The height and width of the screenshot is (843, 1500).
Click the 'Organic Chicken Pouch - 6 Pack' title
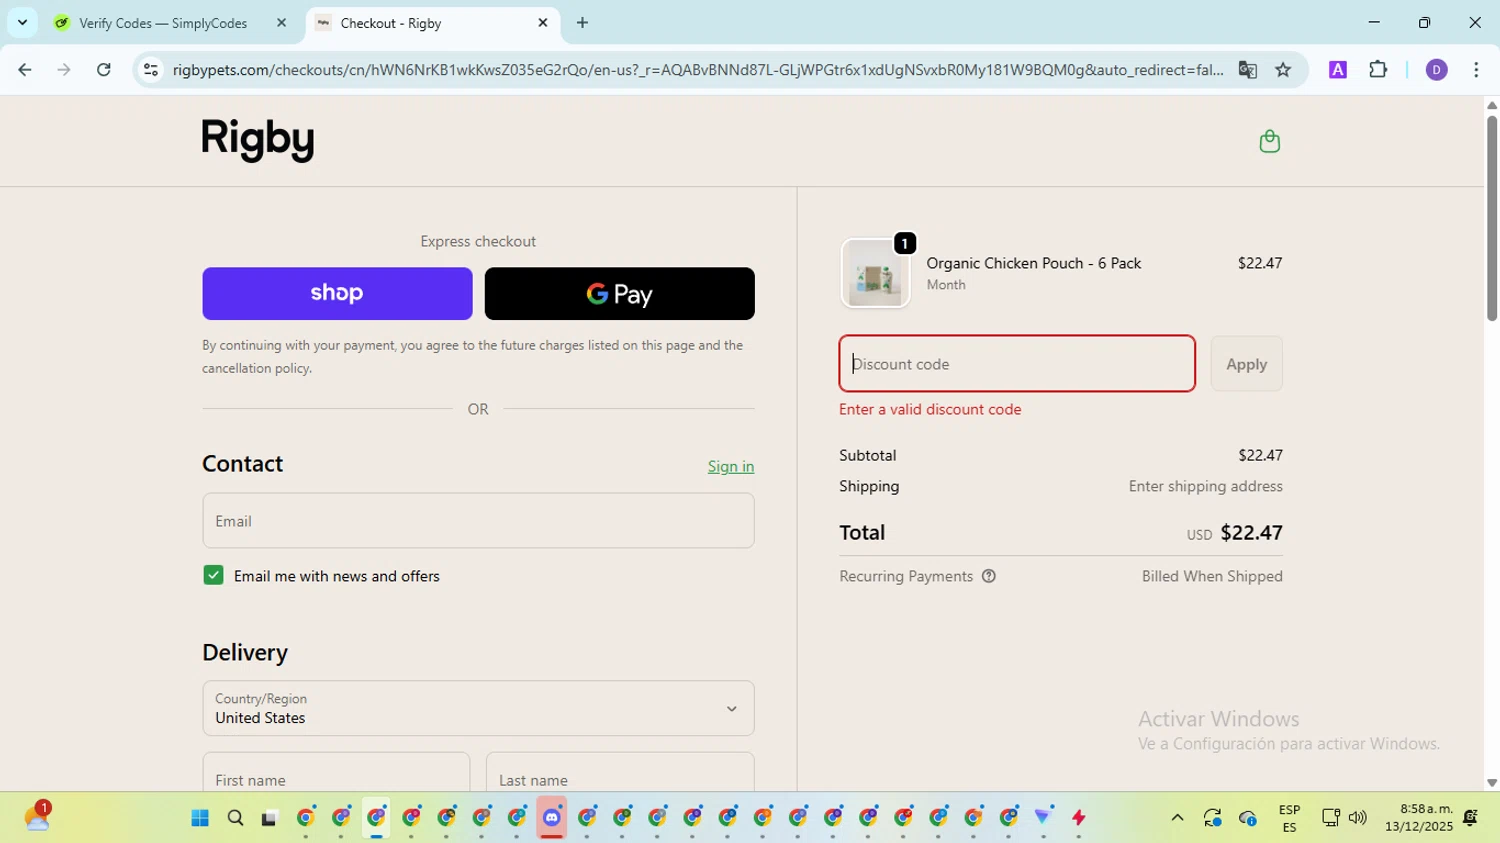coord(1033,263)
